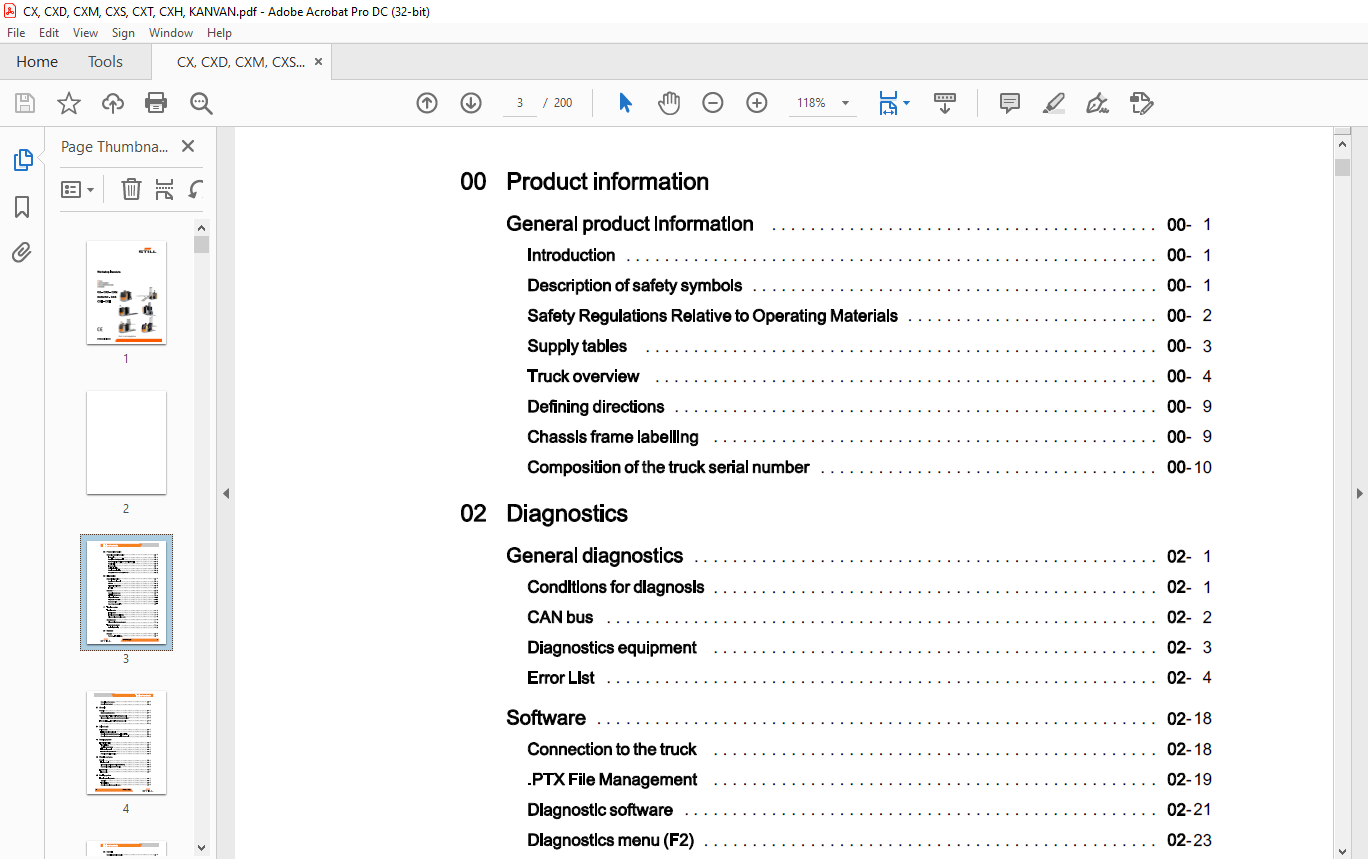Click the print pages icon in thumbnails panel

pyautogui.click(x=164, y=189)
